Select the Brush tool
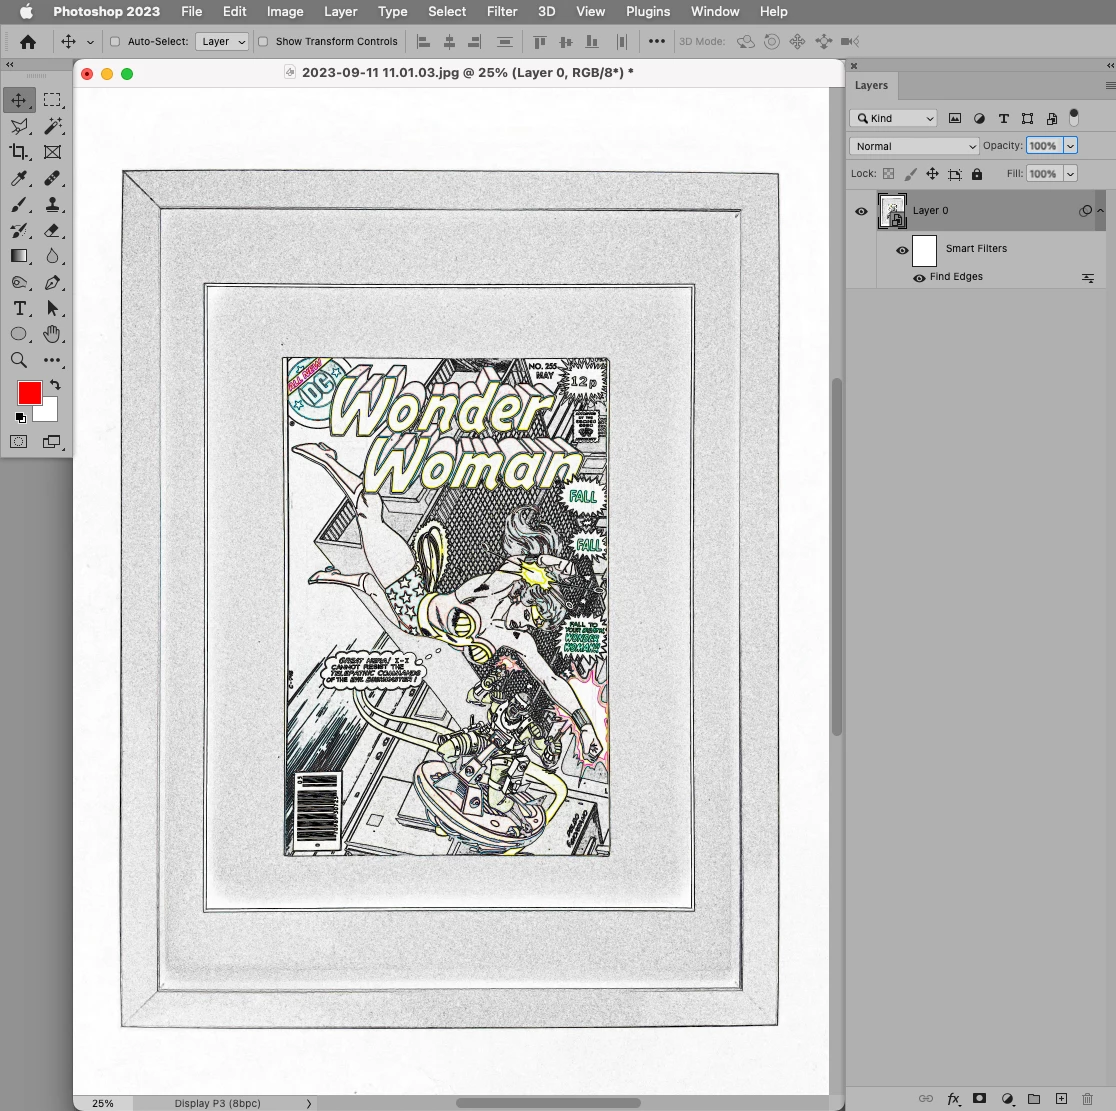 19,205
